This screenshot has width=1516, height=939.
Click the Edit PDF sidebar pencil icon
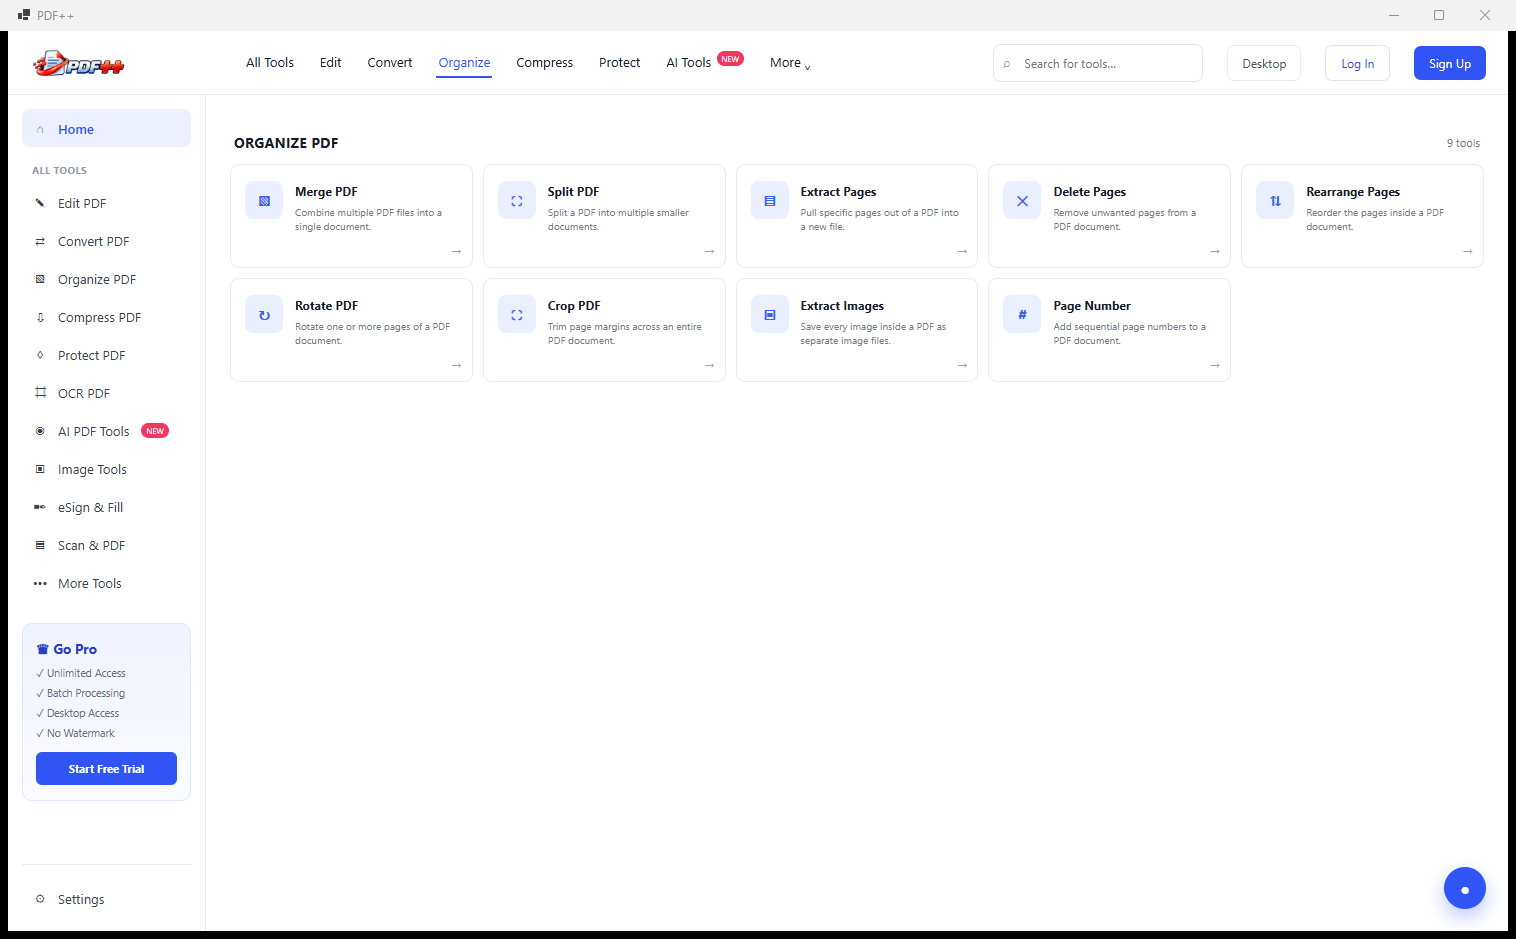point(40,203)
